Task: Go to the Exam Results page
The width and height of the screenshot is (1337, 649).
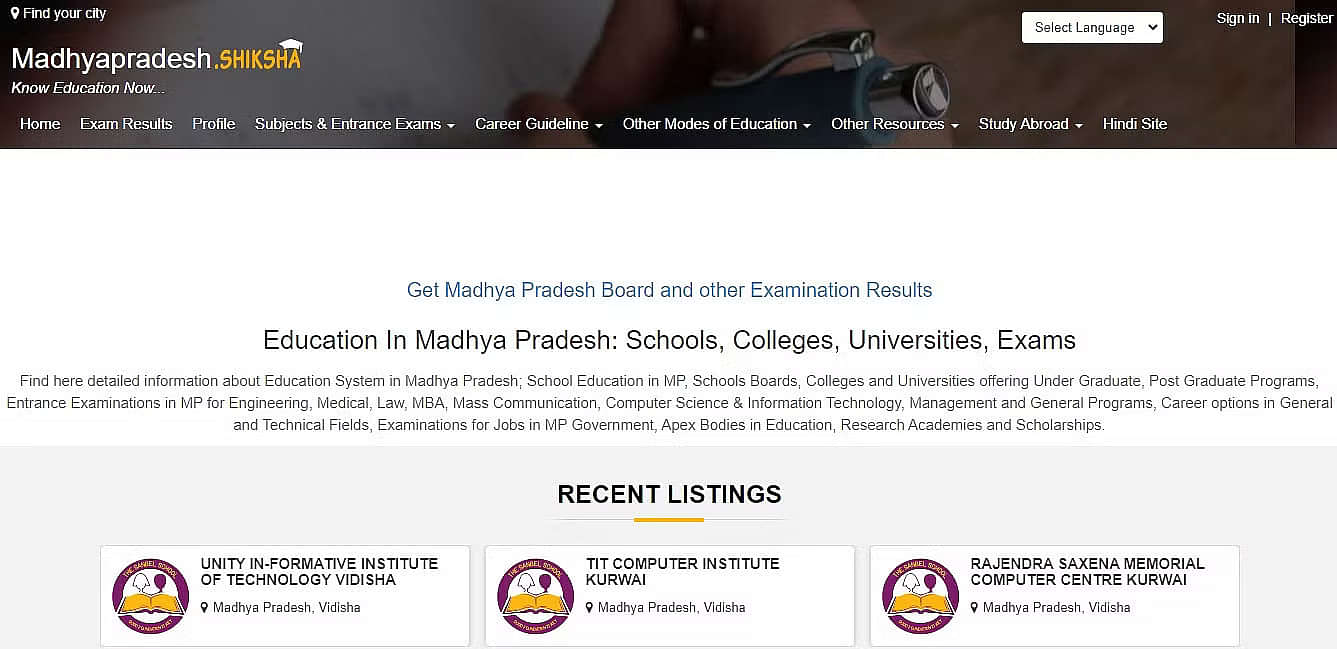Action: click(x=126, y=124)
